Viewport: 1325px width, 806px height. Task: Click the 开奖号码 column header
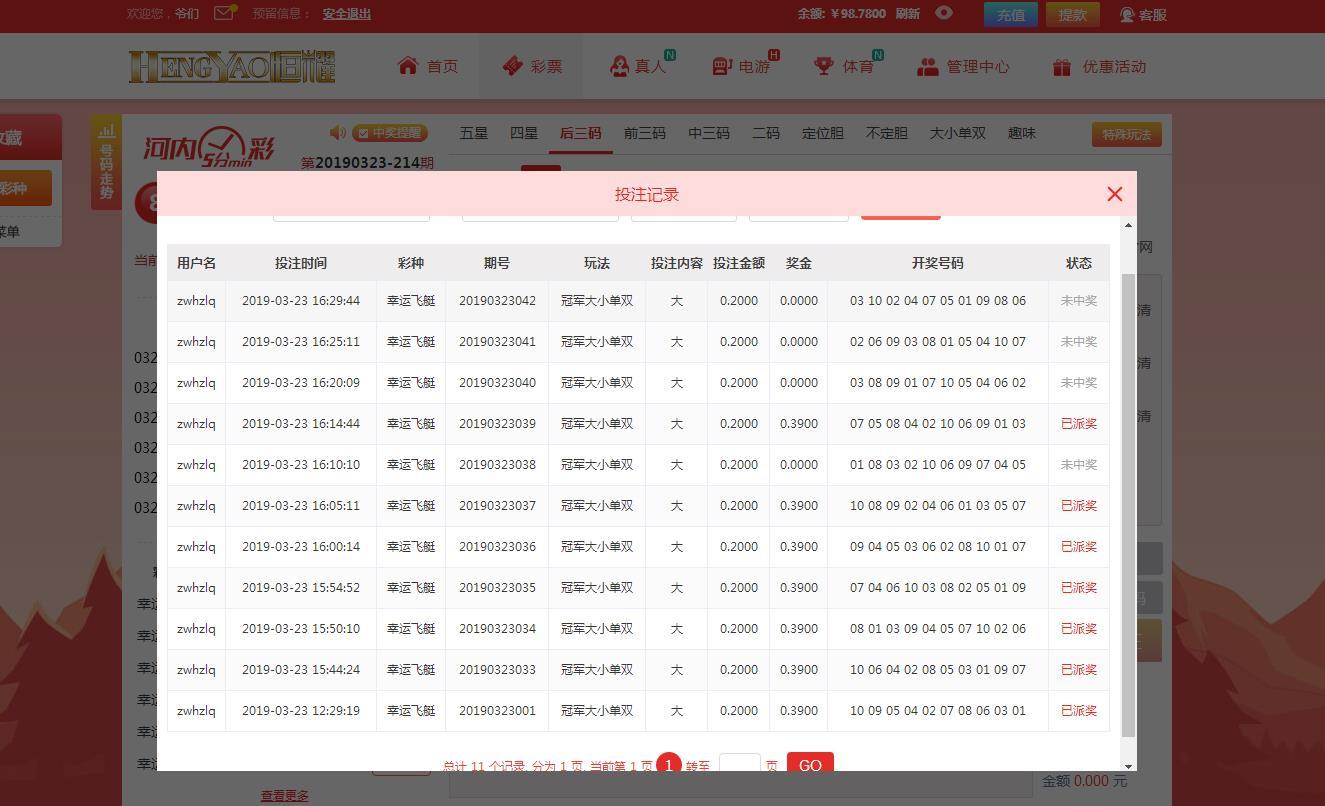(x=938, y=263)
